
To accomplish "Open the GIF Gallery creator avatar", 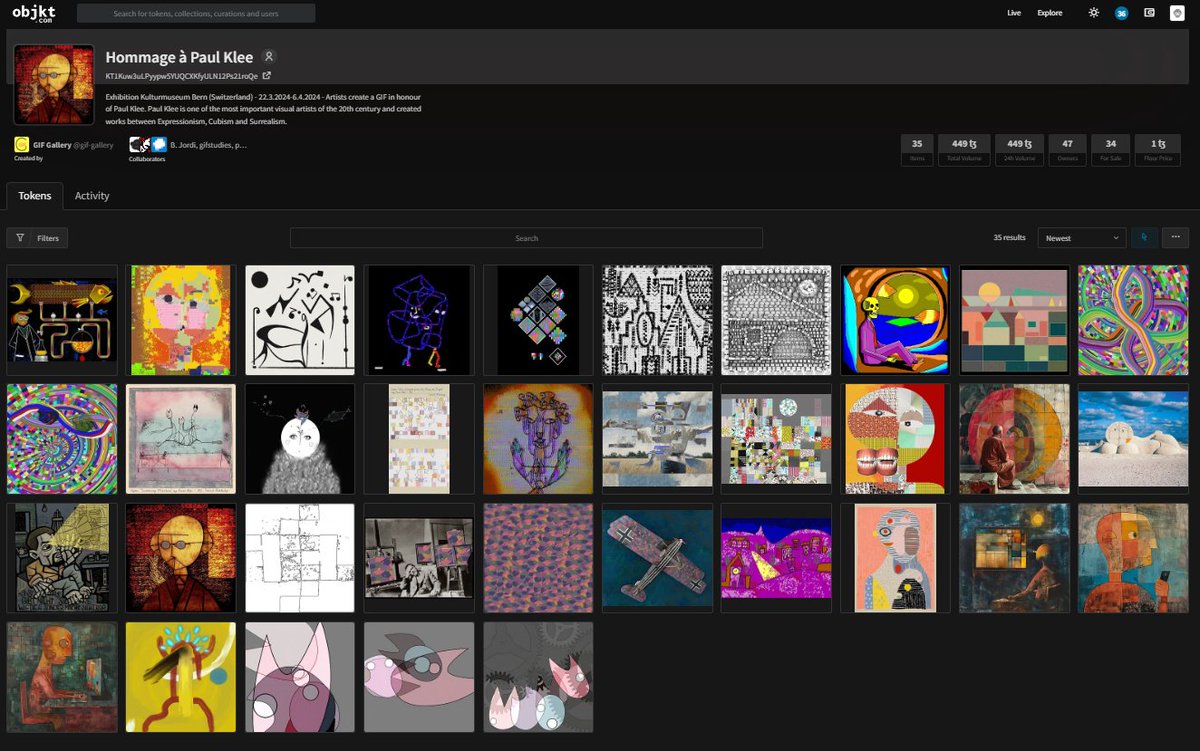I will (21, 145).
